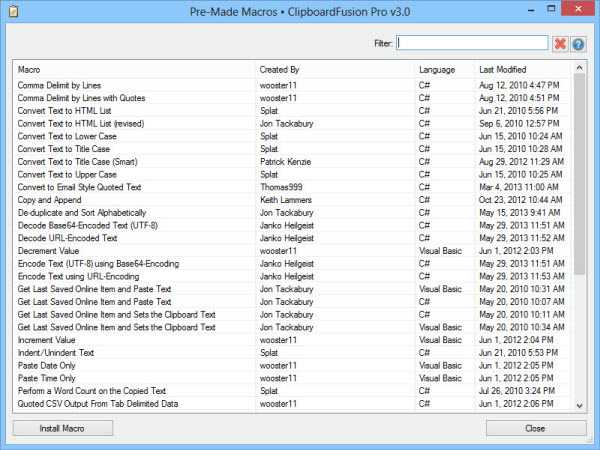
Task: Click author 'Thomas999' in Created By column
Action: 281,187
